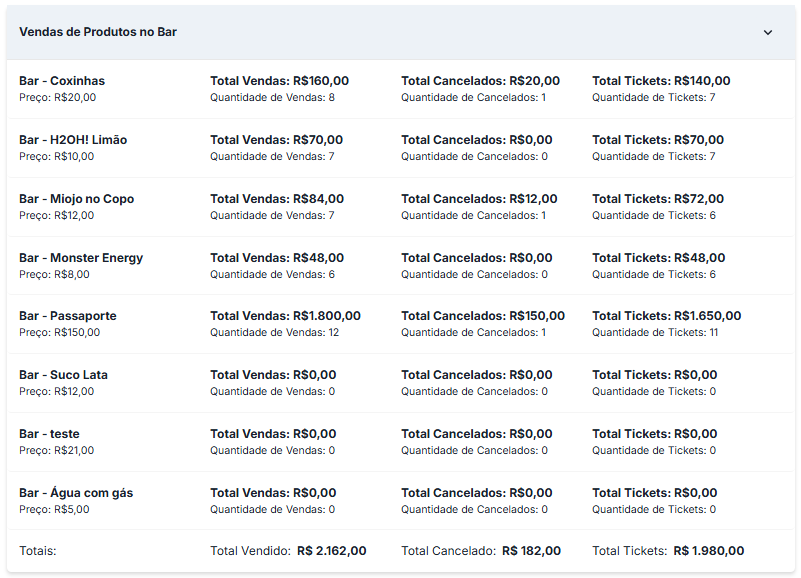Select the Bar - Suco Lata row

pyautogui.click(x=400, y=383)
